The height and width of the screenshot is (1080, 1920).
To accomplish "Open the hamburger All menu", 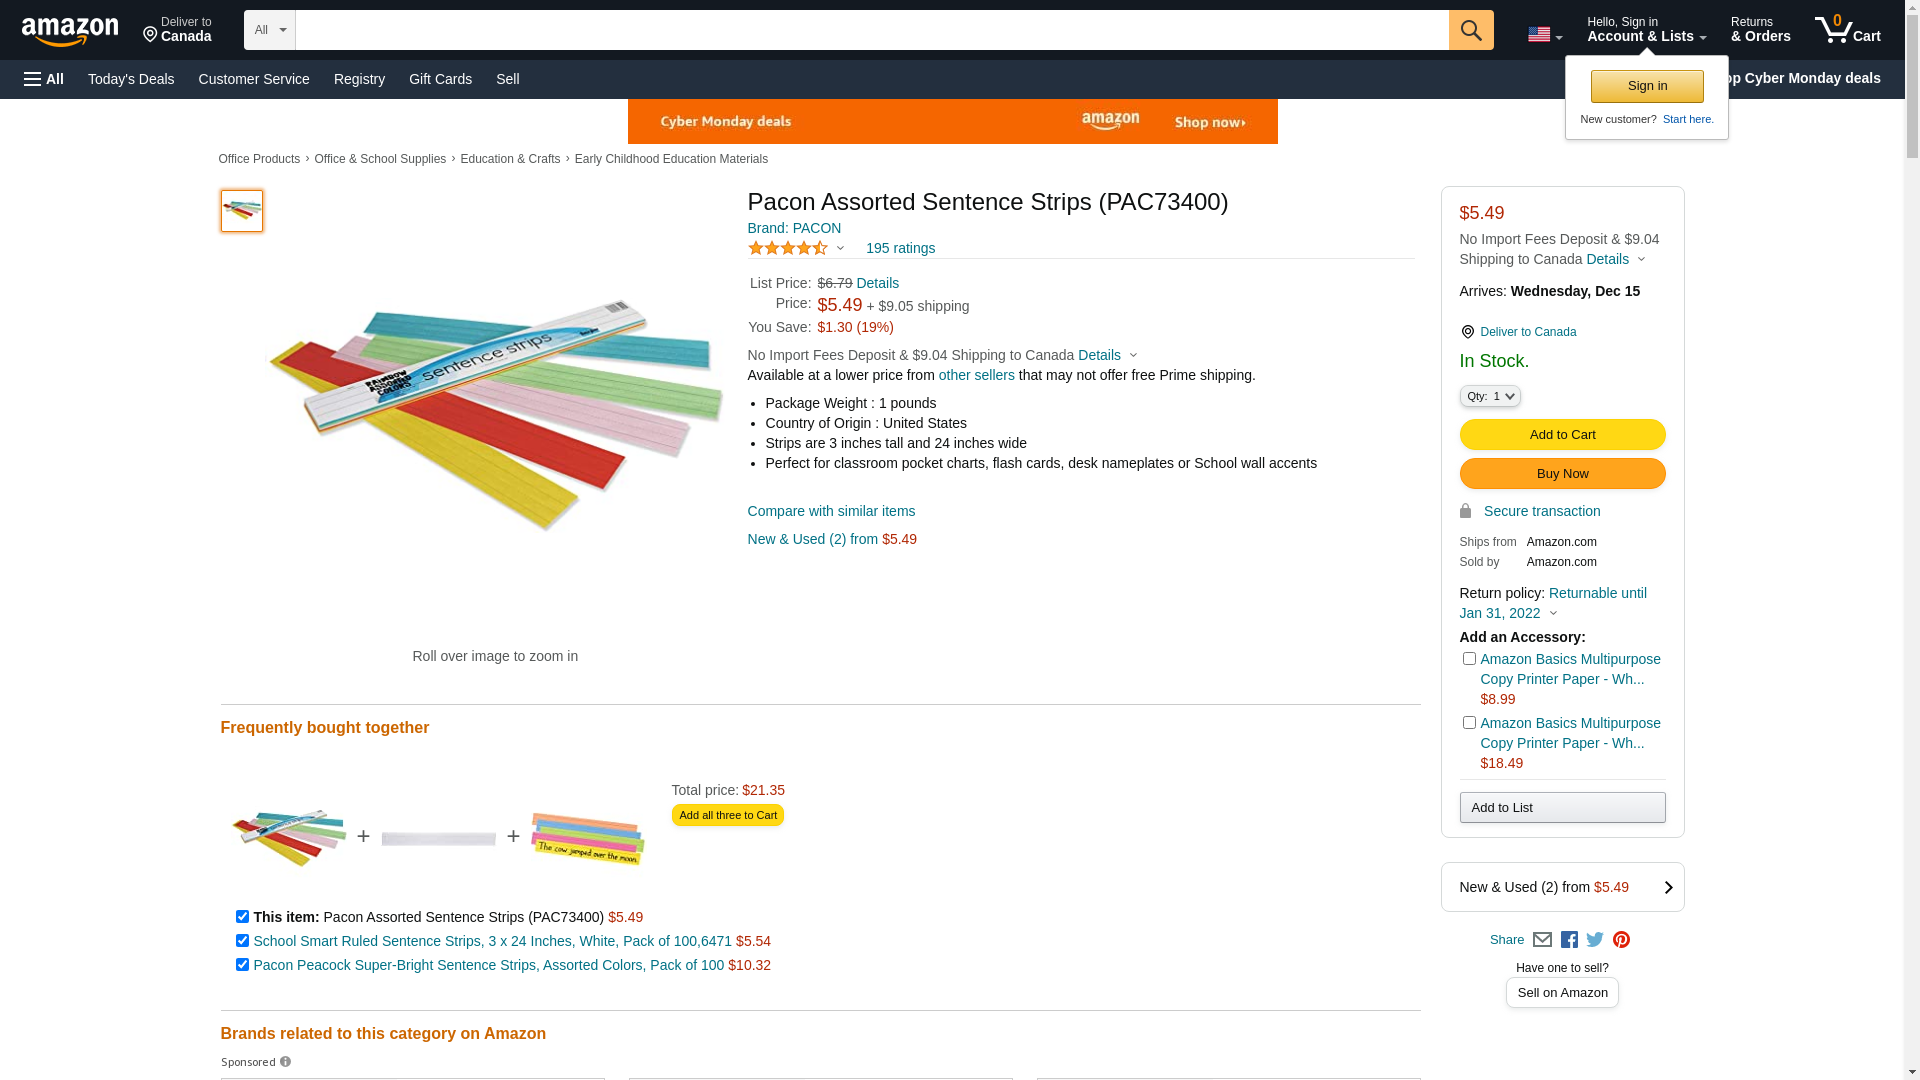I will 44,79.
